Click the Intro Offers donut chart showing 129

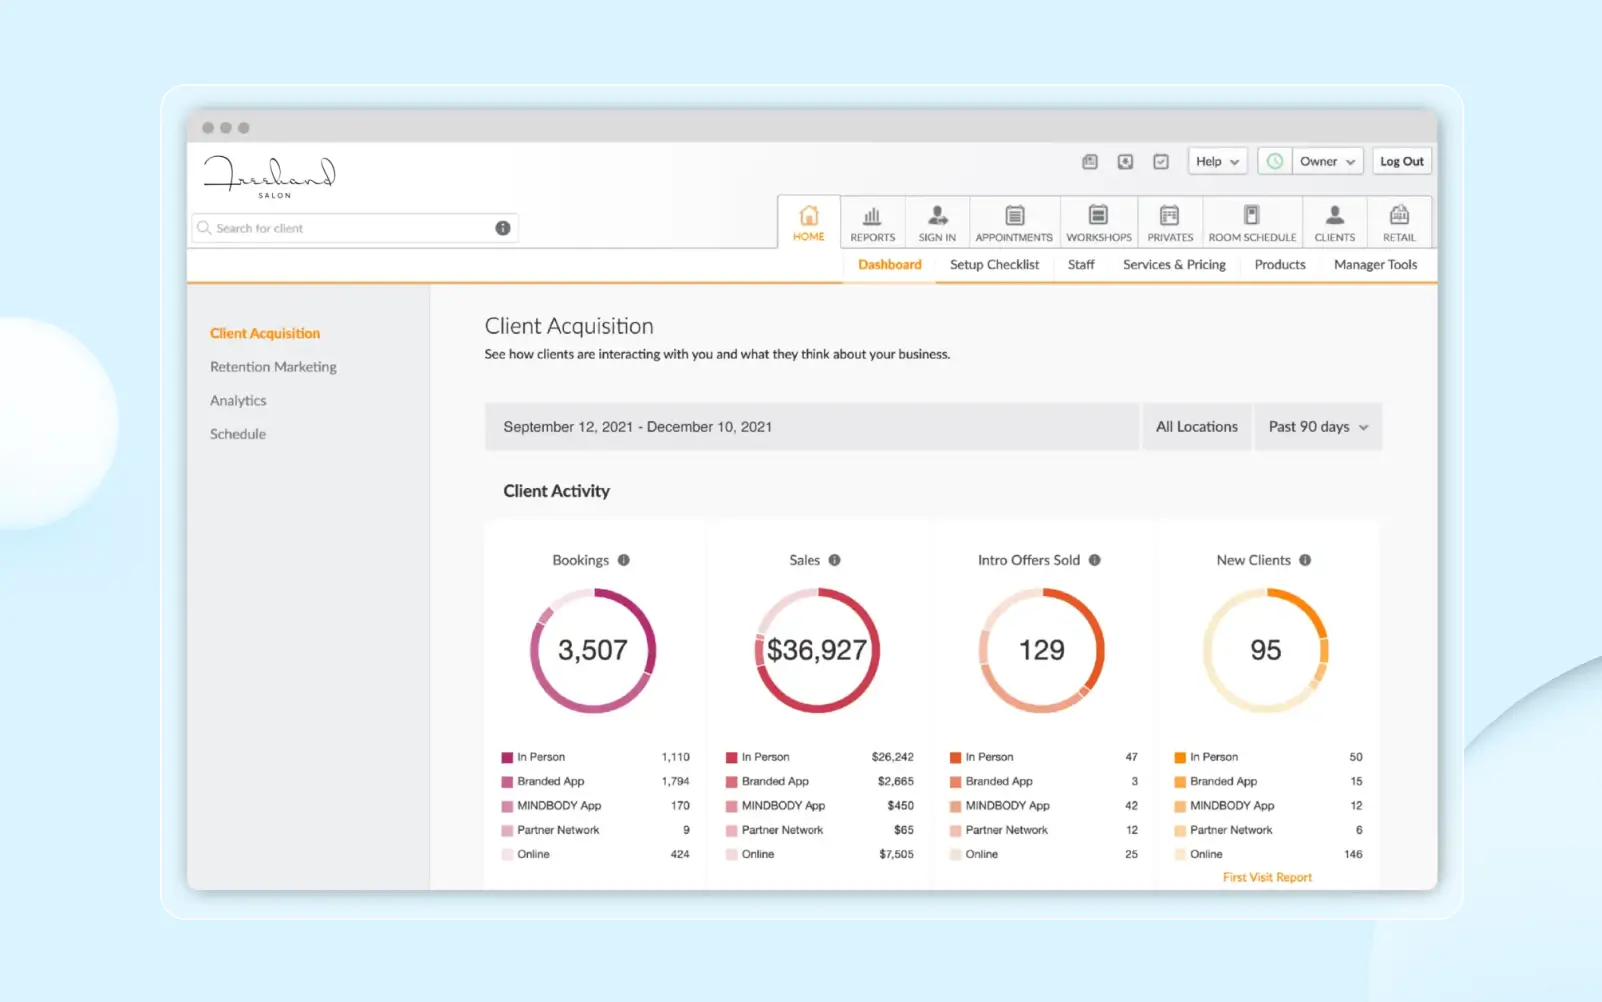1041,650
